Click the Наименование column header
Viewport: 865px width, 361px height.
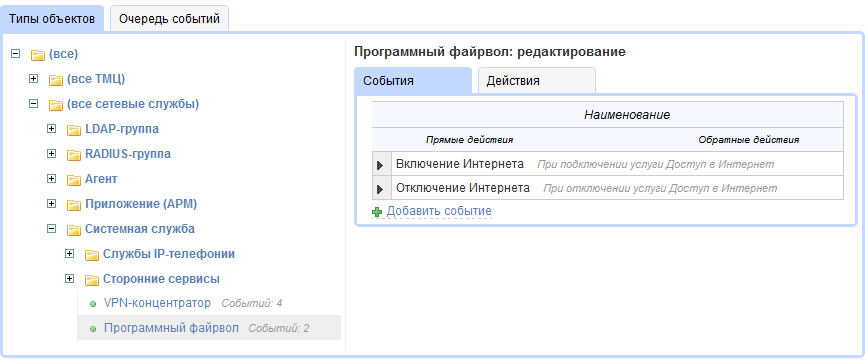coord(627,115)
